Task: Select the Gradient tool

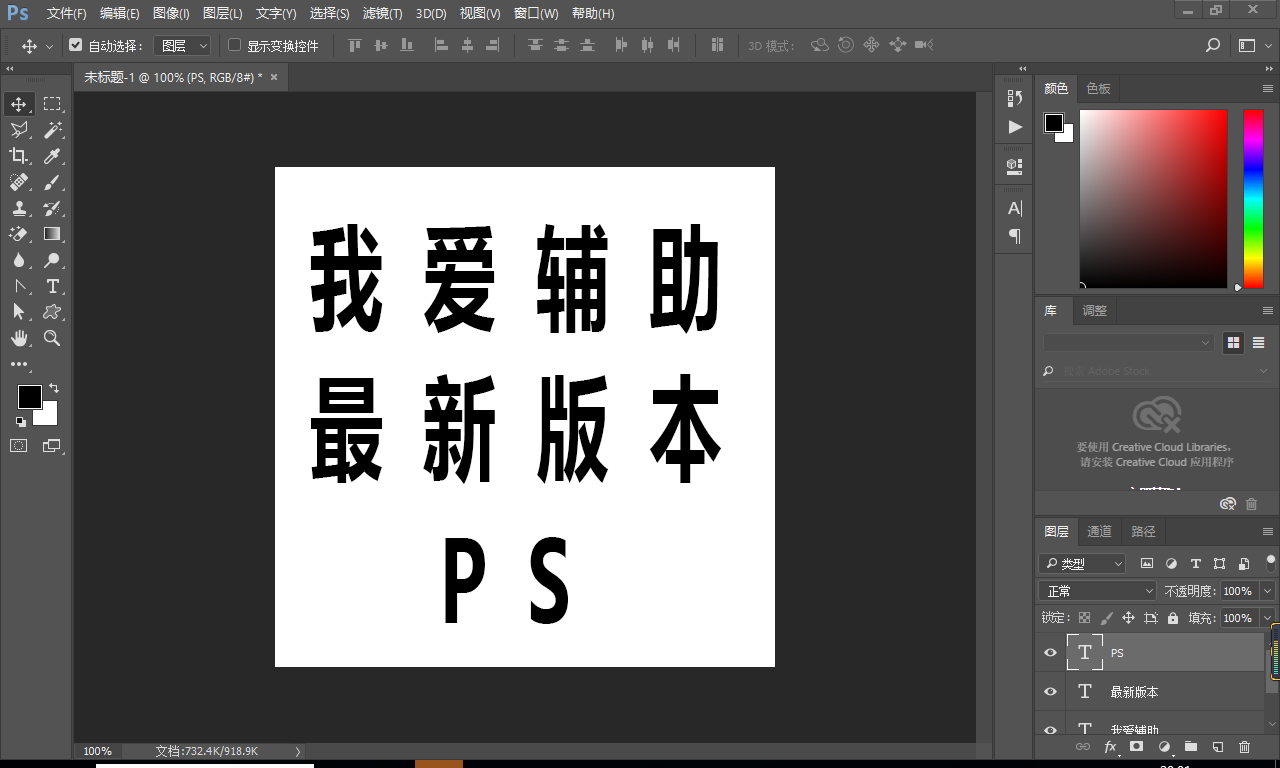Action: [52, 234]
